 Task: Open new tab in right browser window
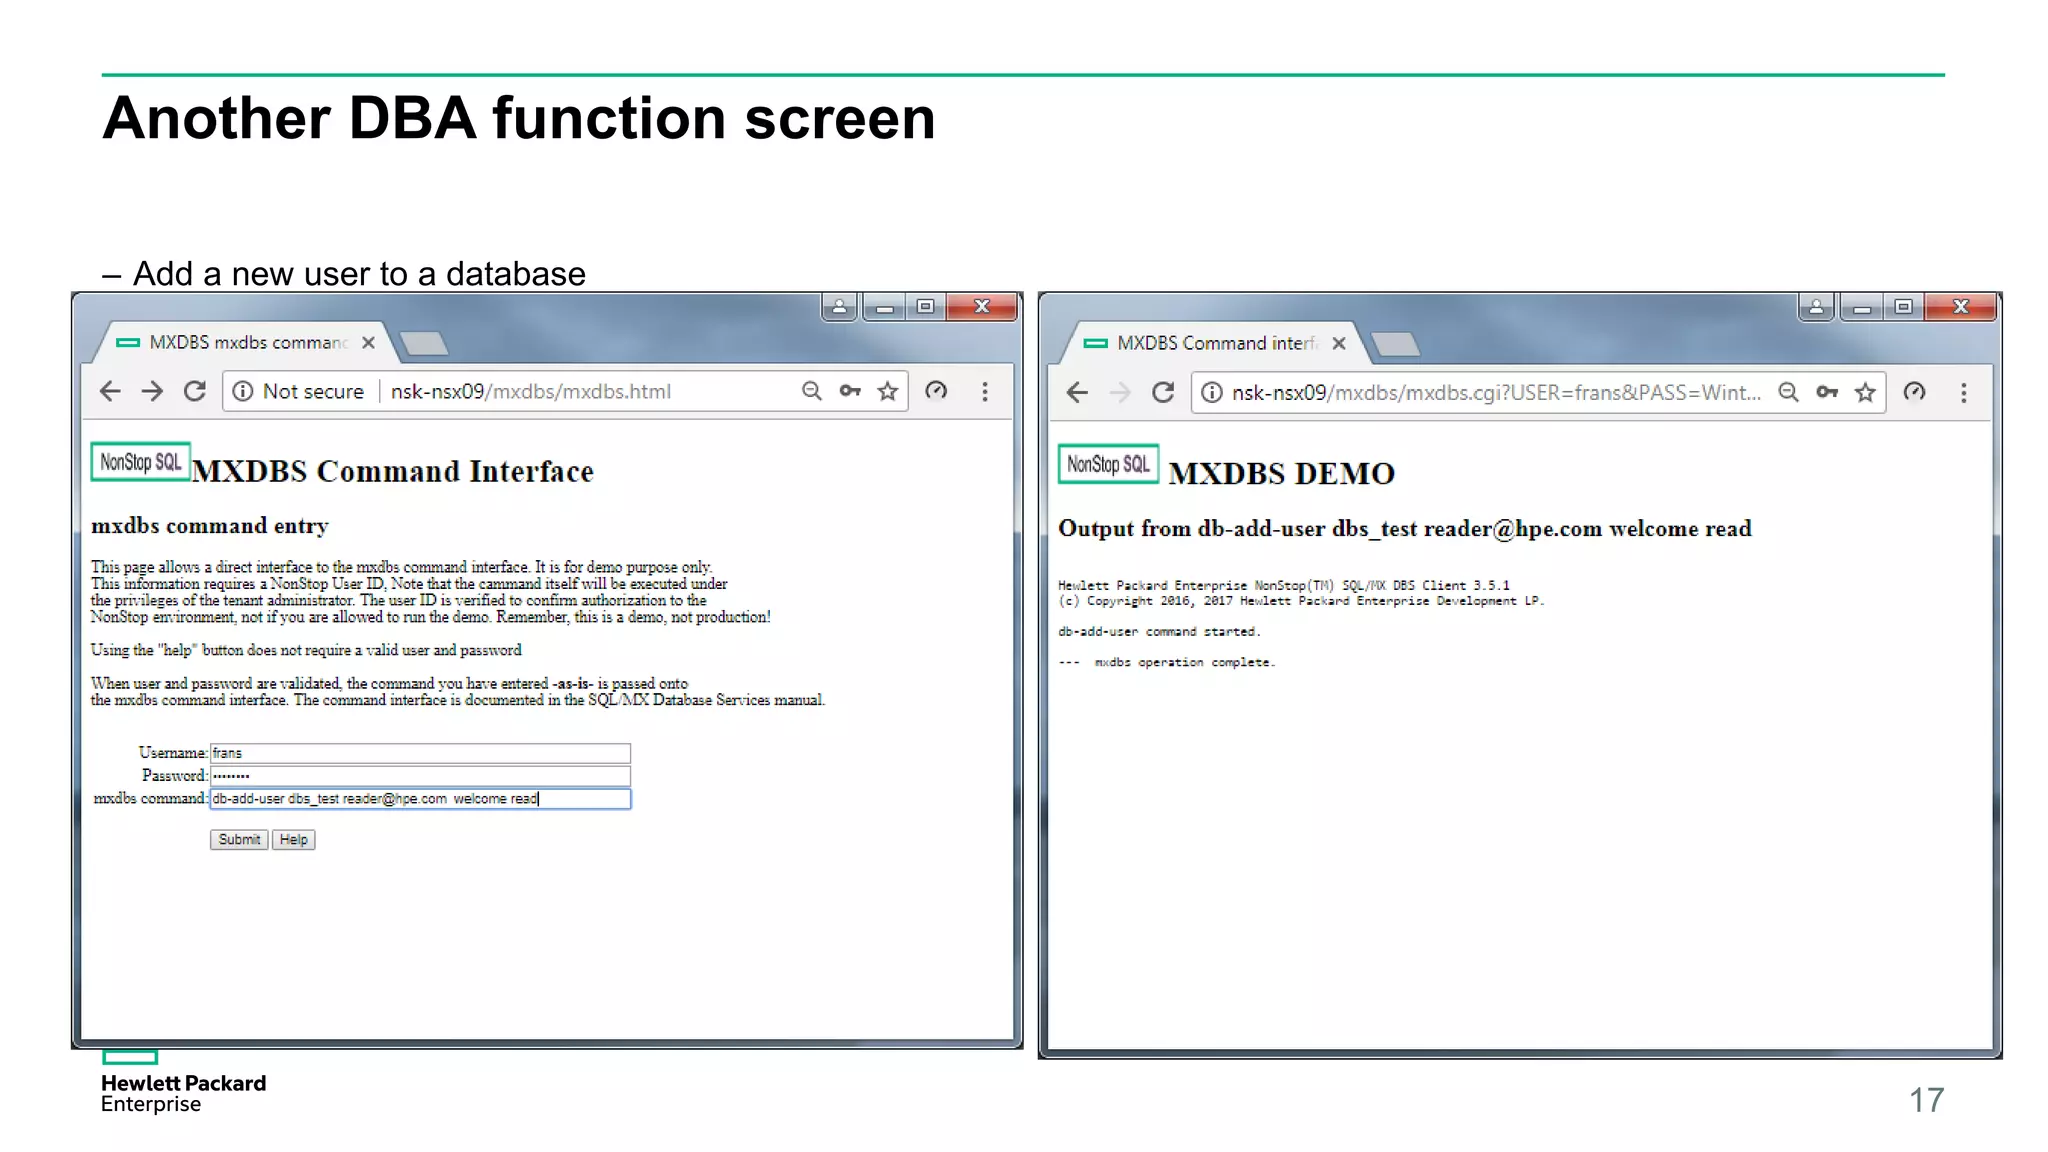point(1395,345)
